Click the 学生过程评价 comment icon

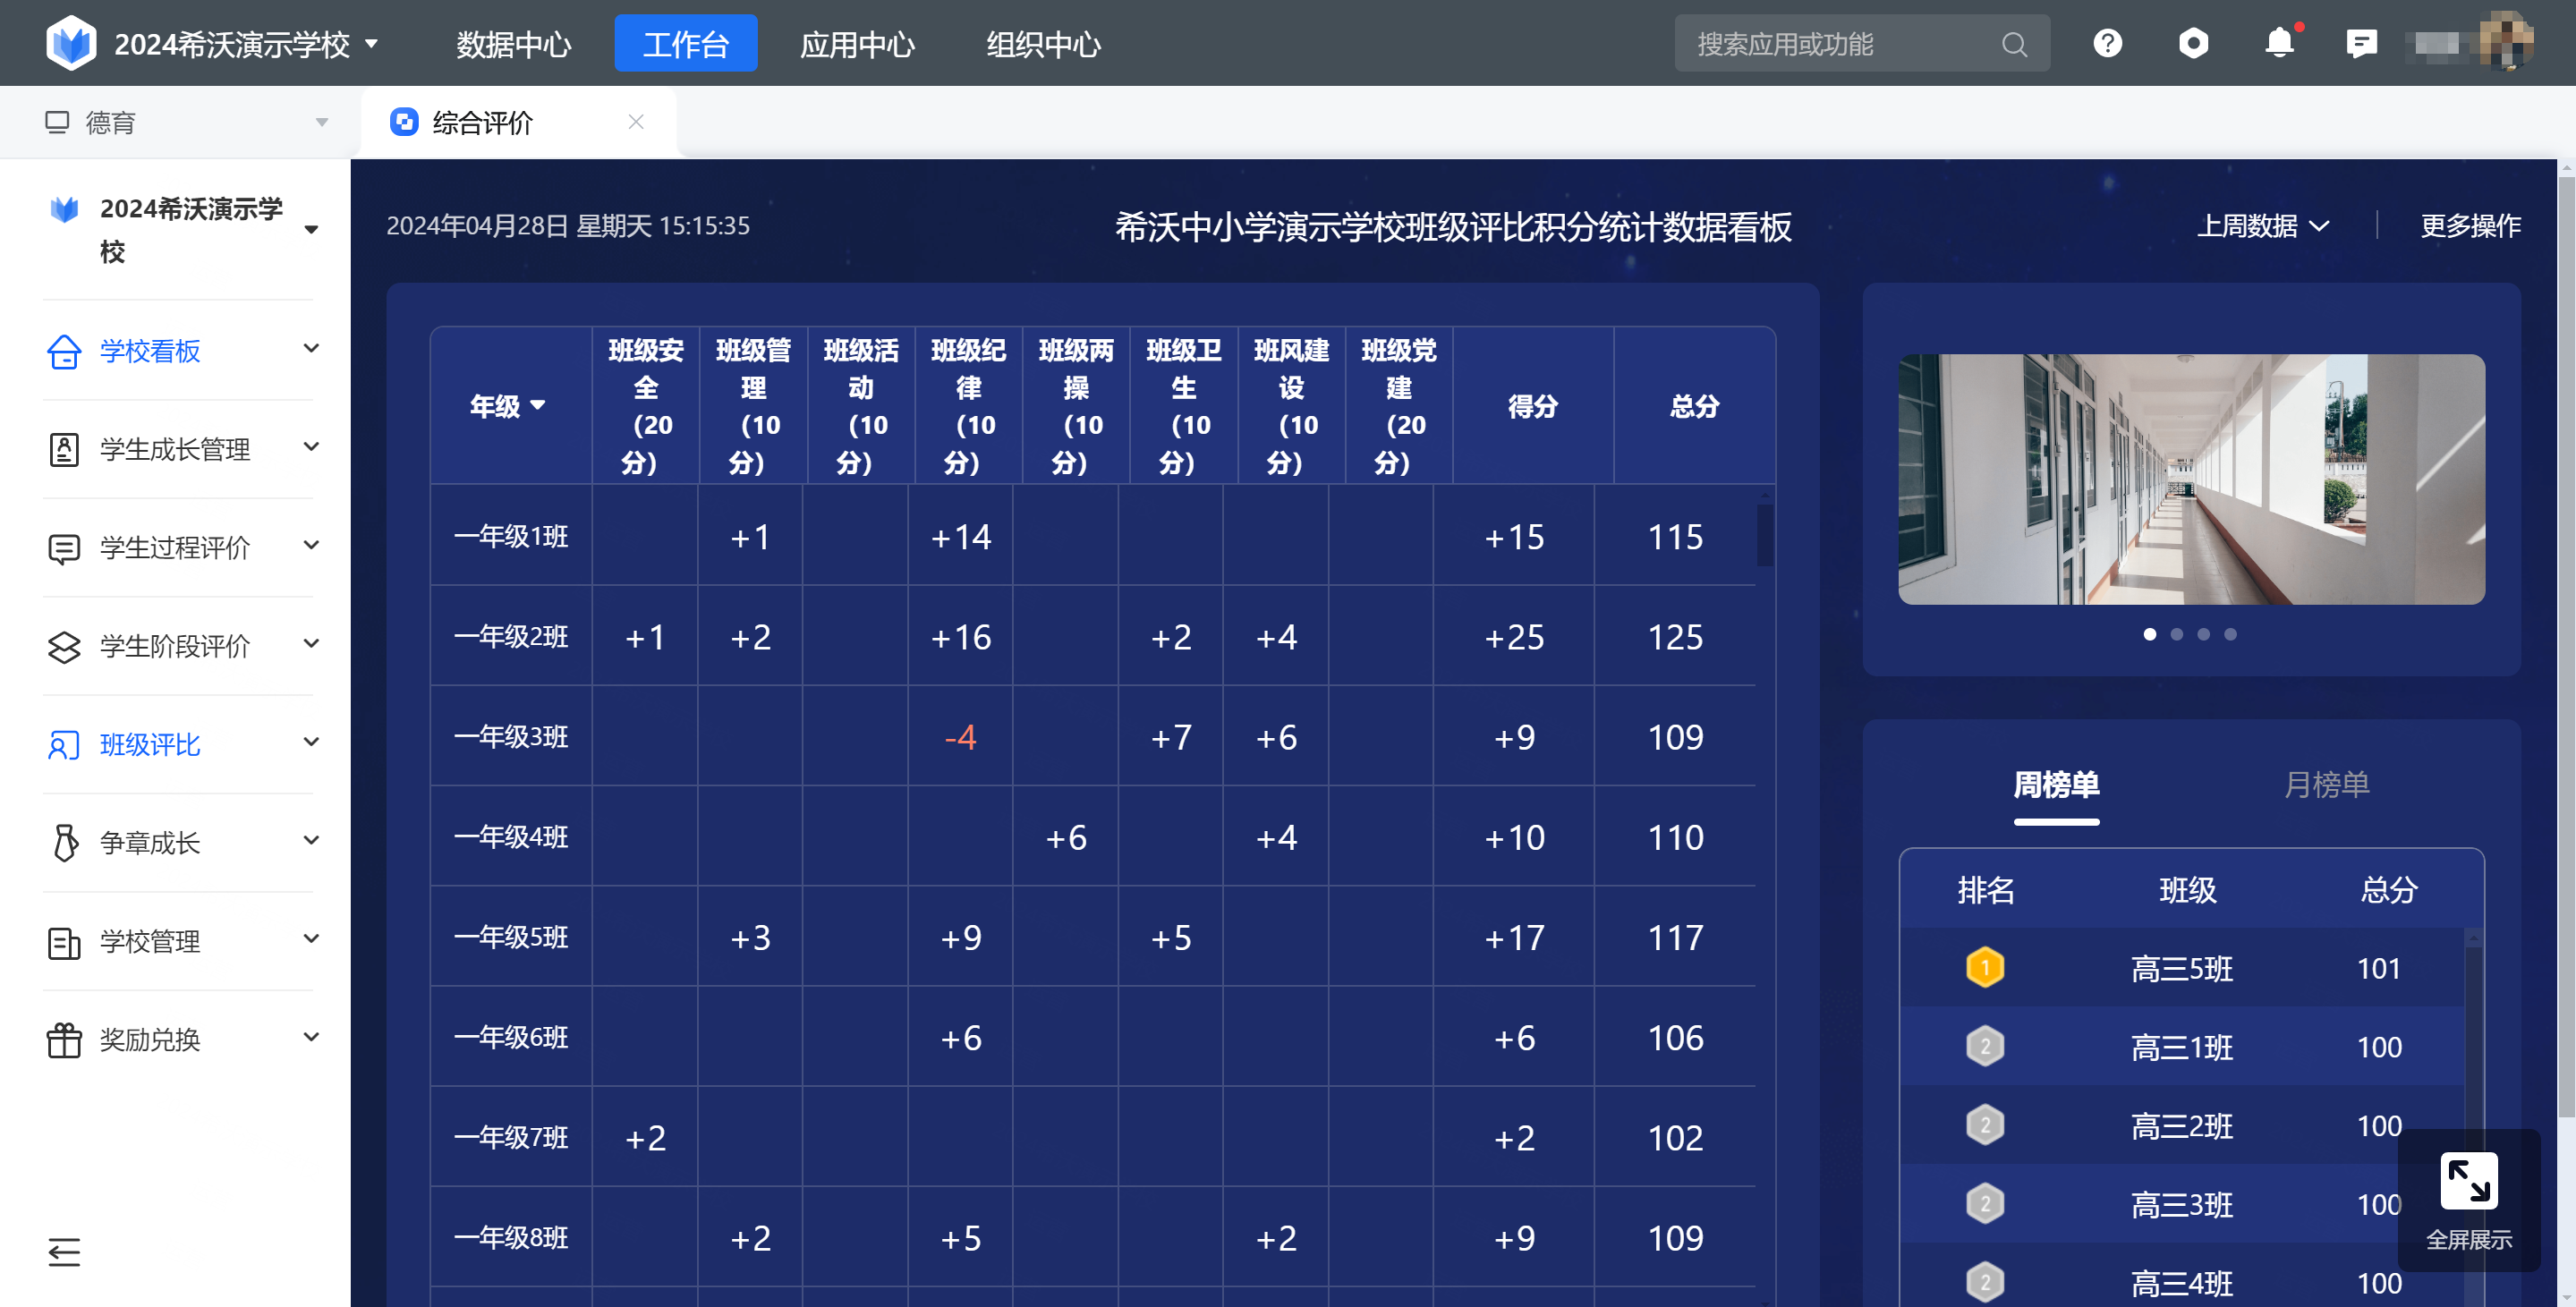pos(64,548)
